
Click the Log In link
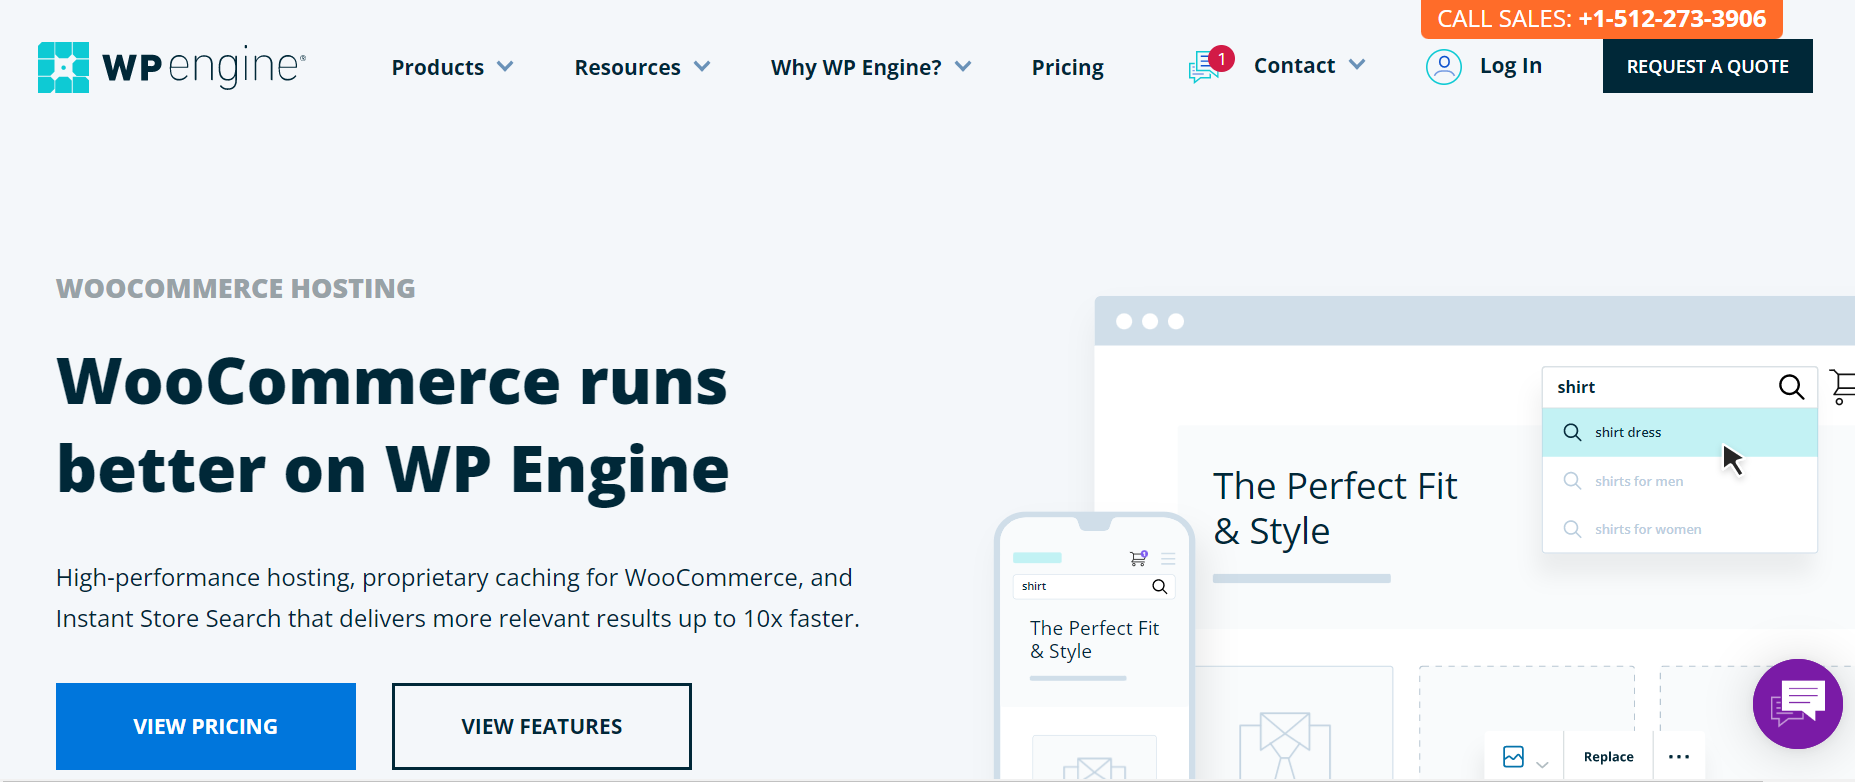1510,66
